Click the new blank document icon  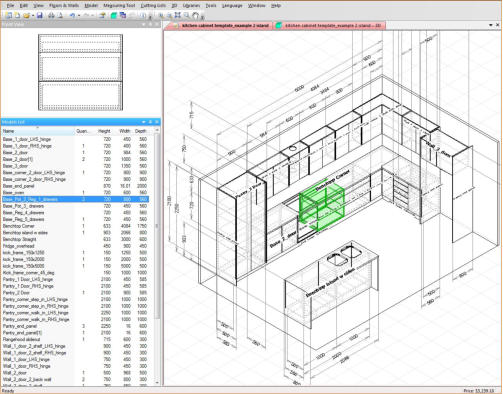[17, 15]
